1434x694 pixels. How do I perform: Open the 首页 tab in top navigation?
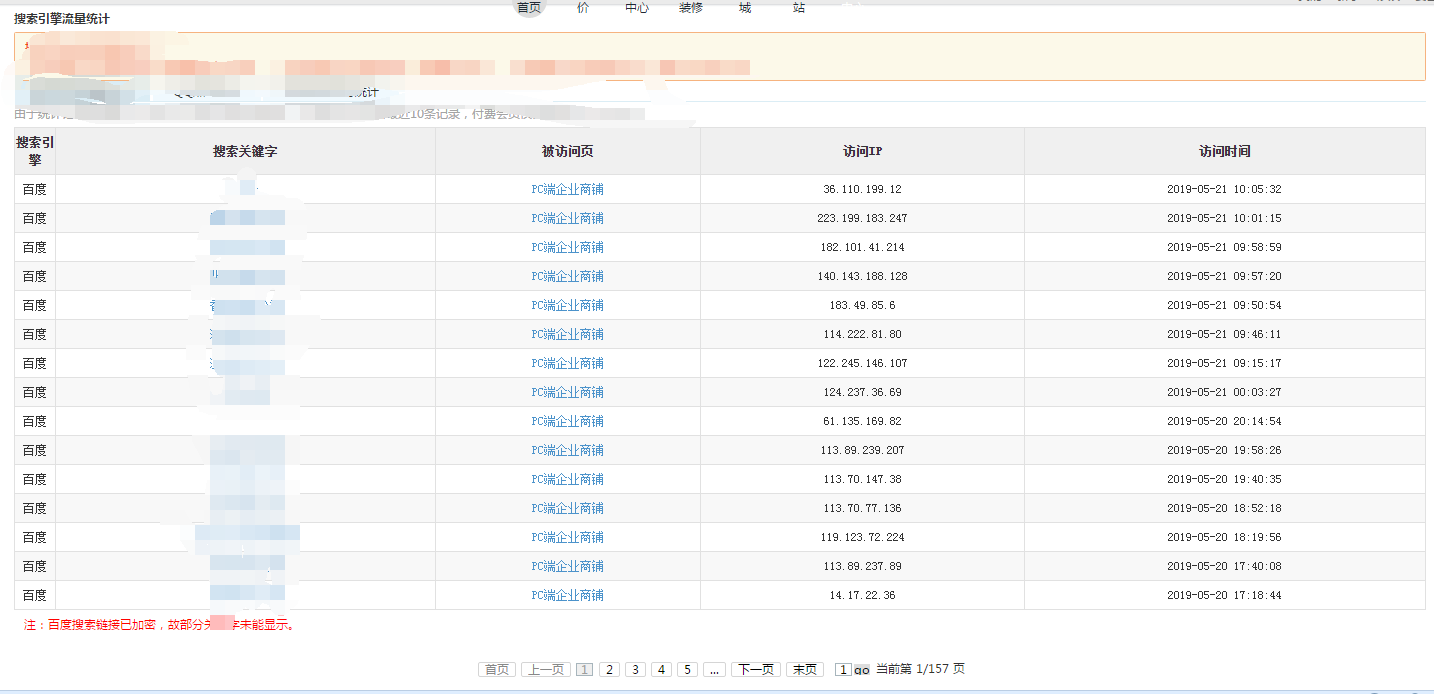click(529, 7)
